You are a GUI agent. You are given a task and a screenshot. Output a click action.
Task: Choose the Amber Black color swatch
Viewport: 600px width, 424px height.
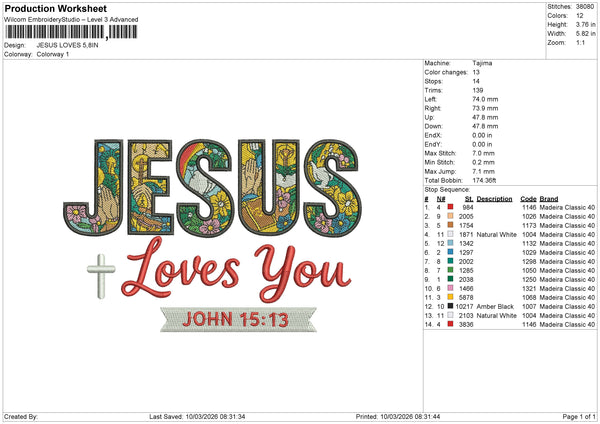[450, 305]
